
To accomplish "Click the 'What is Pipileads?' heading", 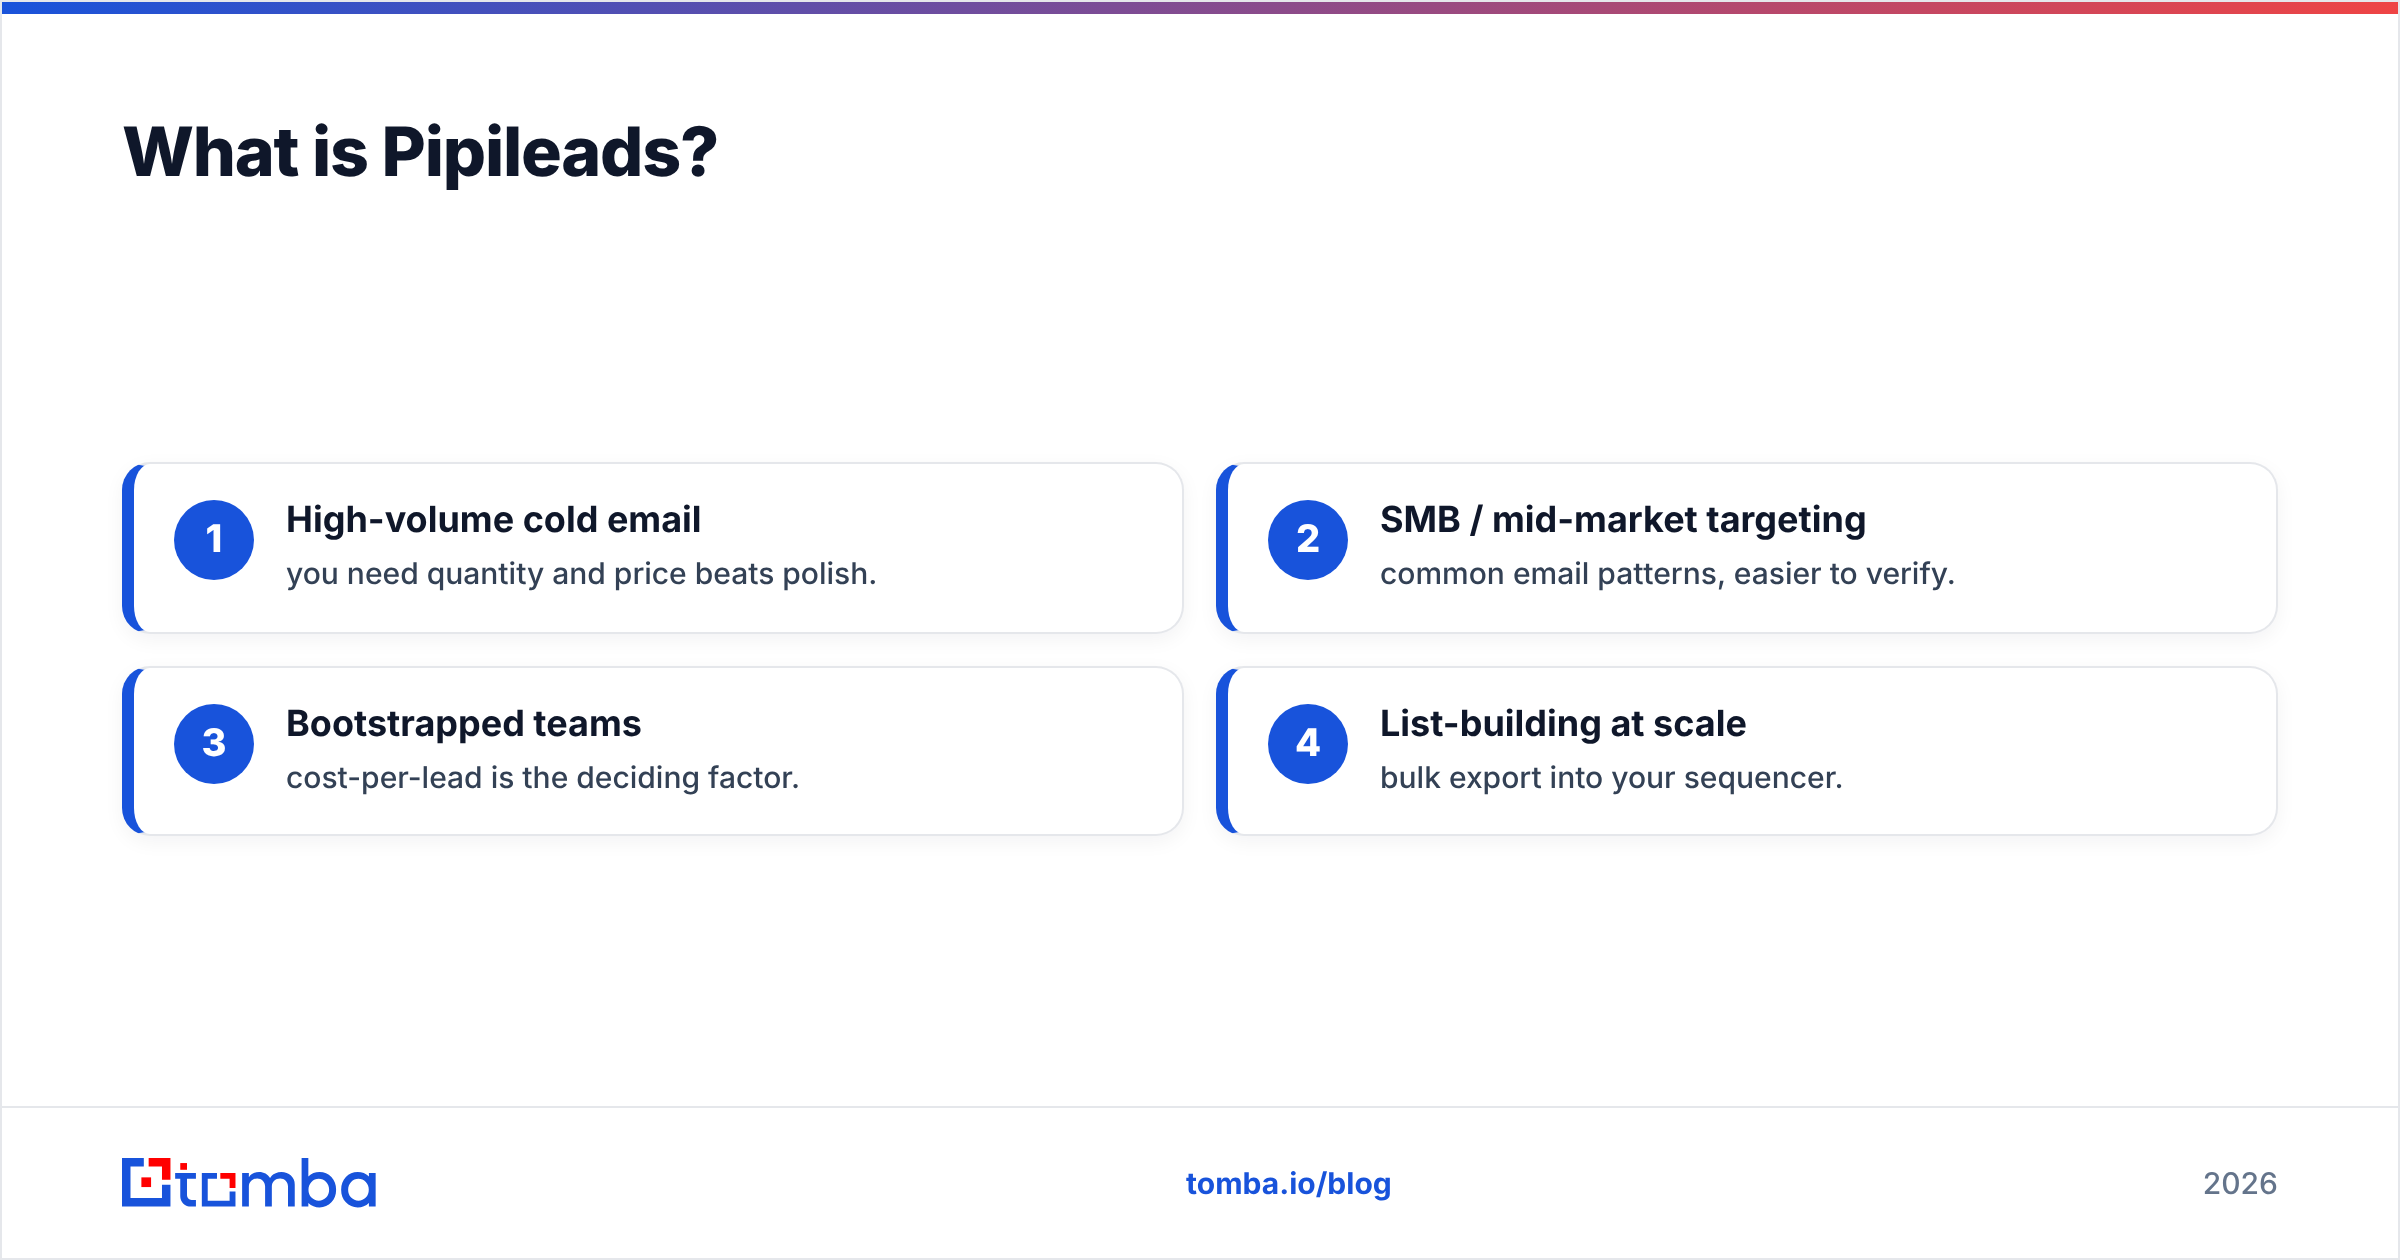I will (x=420, y=153).
